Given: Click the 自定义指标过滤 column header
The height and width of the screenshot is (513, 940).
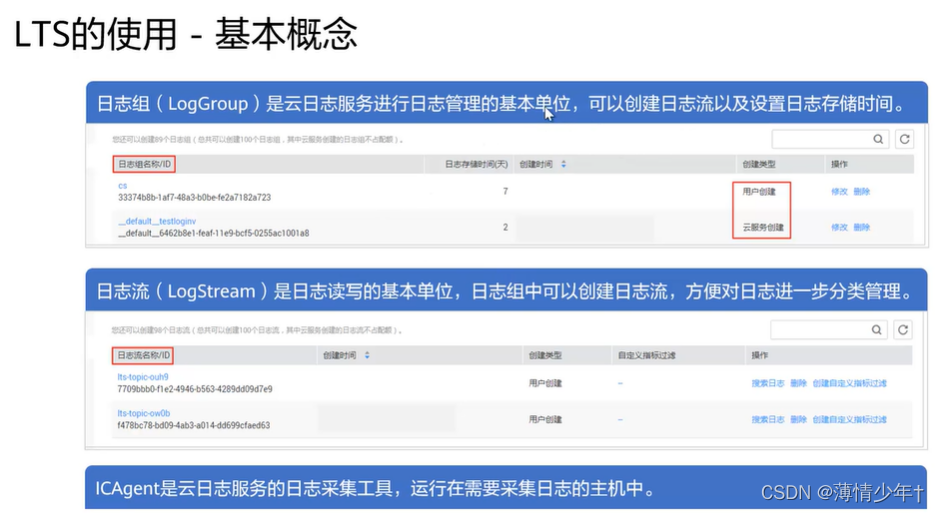Looking at the screenshot, I should tap(646, 355).
